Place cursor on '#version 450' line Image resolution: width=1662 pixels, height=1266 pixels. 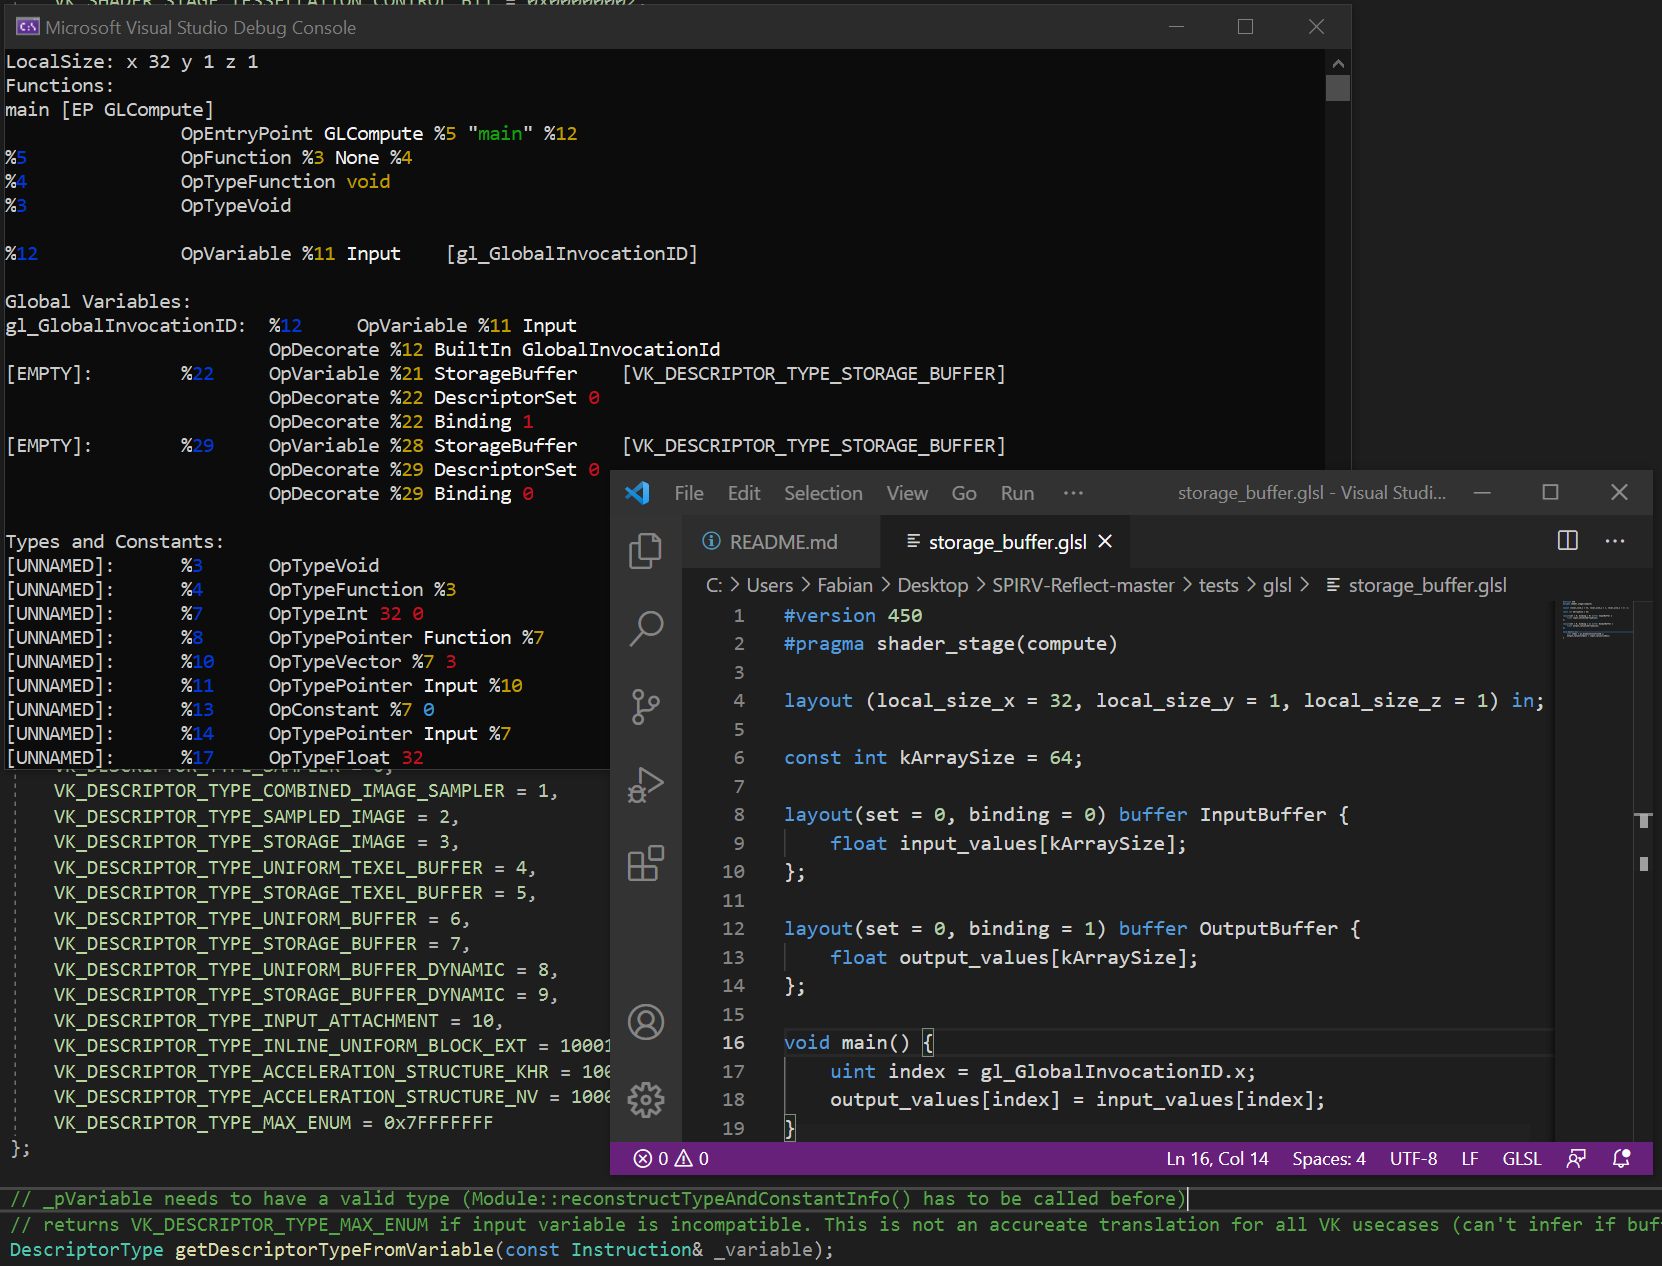click(x=852, y=615)
